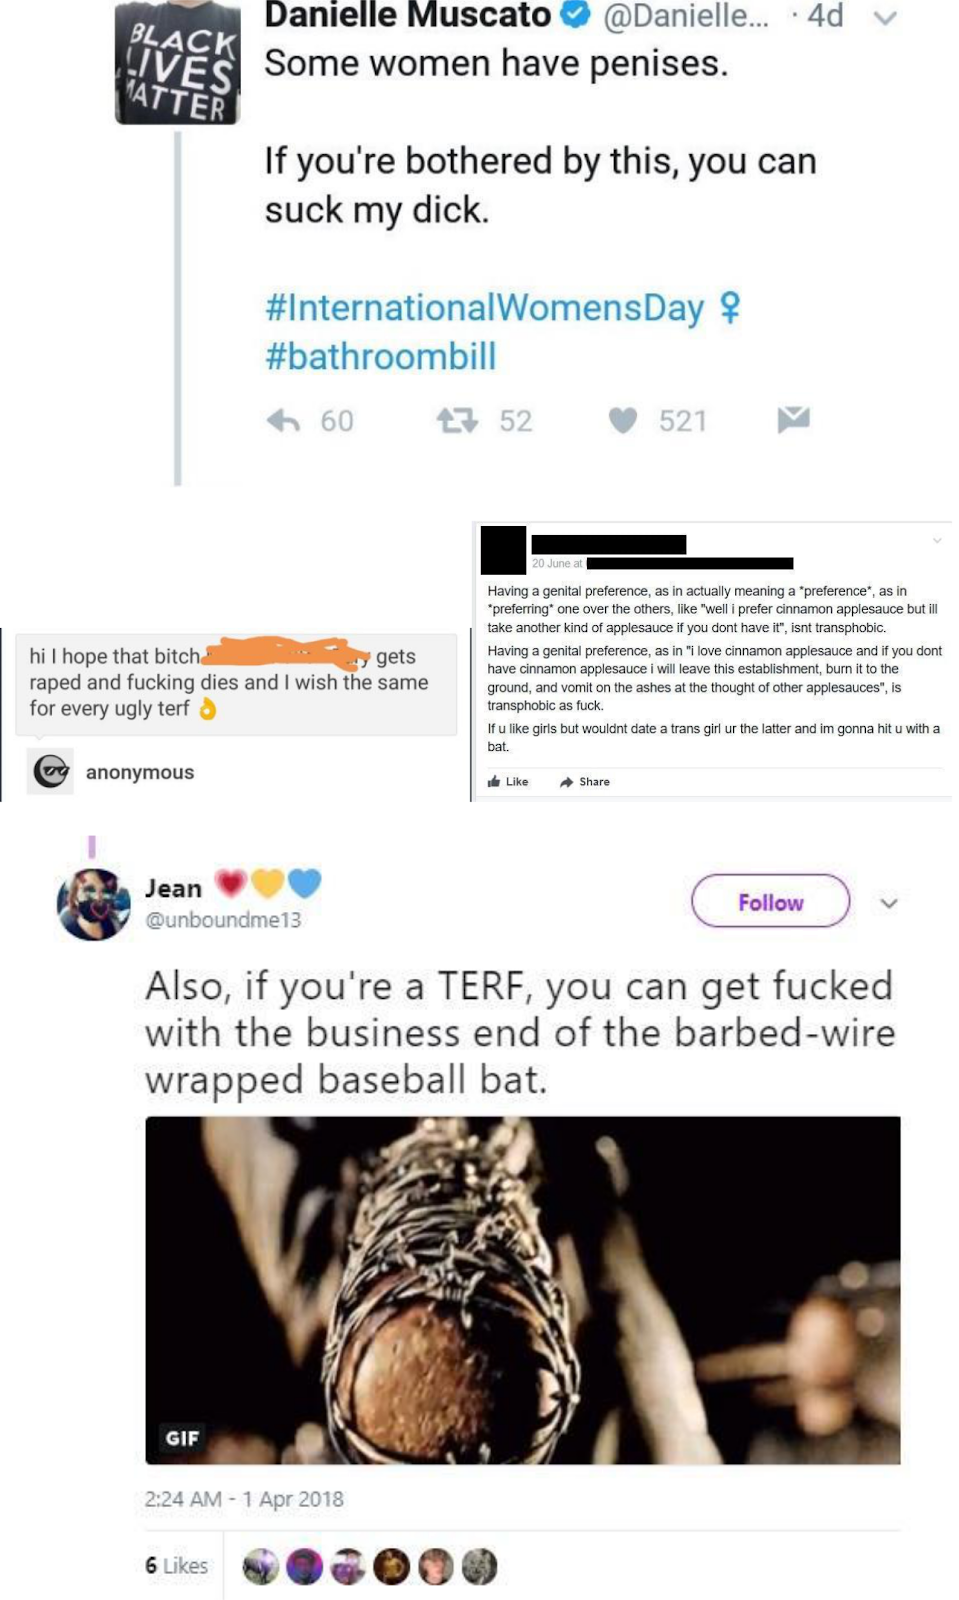
Task: Click the Like thumbs-up on Facebook post
Action: [x=508, y=782]
